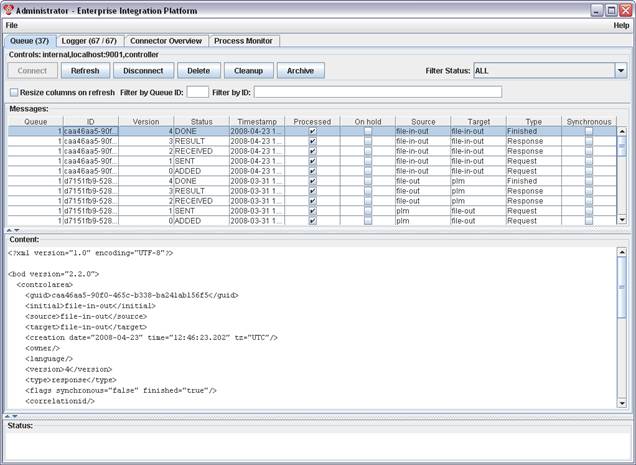Toggle Processed checkbox in SENT caa46aa5 row
This screenshot has height=465, width=636.
(x=312, y=161)
